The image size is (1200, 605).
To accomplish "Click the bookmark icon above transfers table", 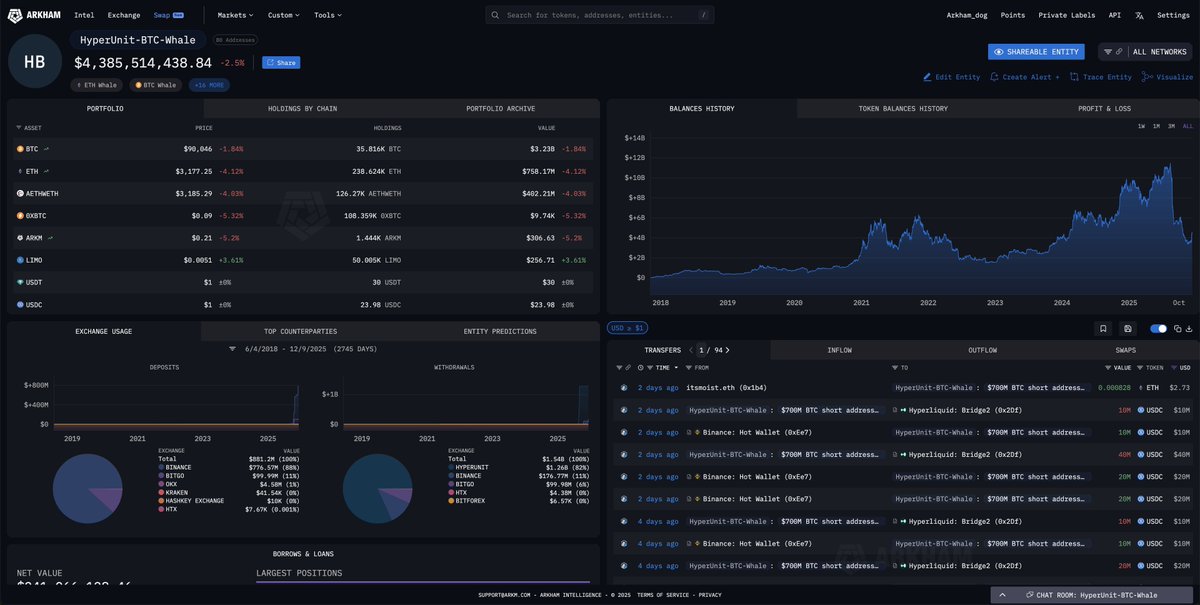I will point(1102,328).
